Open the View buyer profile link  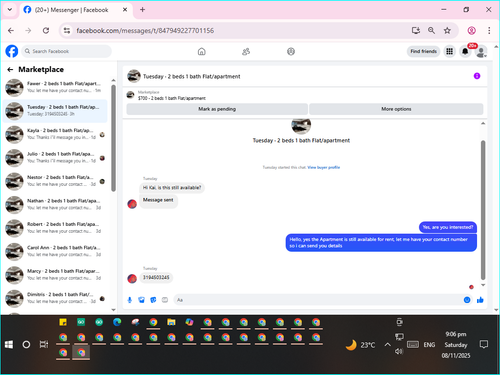[324, 167]
